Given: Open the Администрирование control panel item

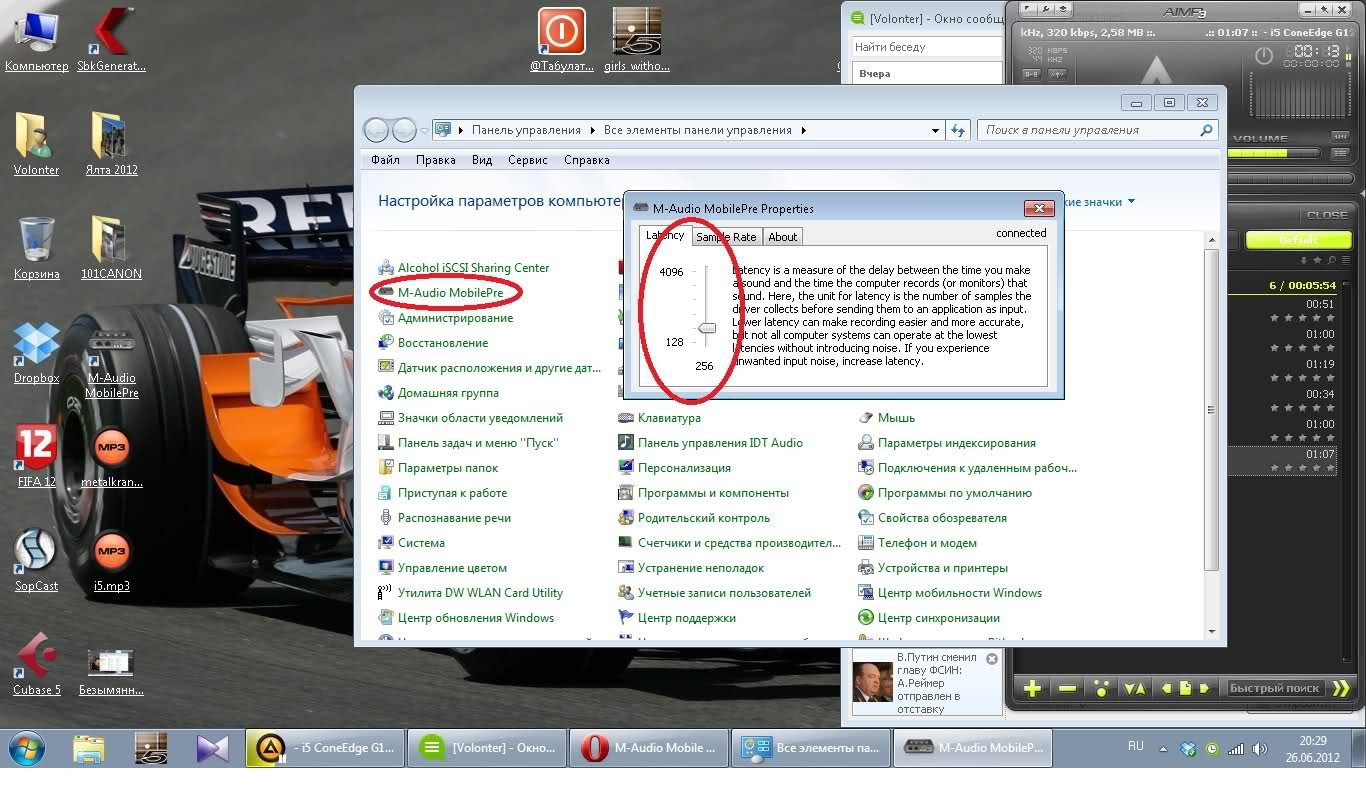Looking at the screenshot, I should 445,318.
